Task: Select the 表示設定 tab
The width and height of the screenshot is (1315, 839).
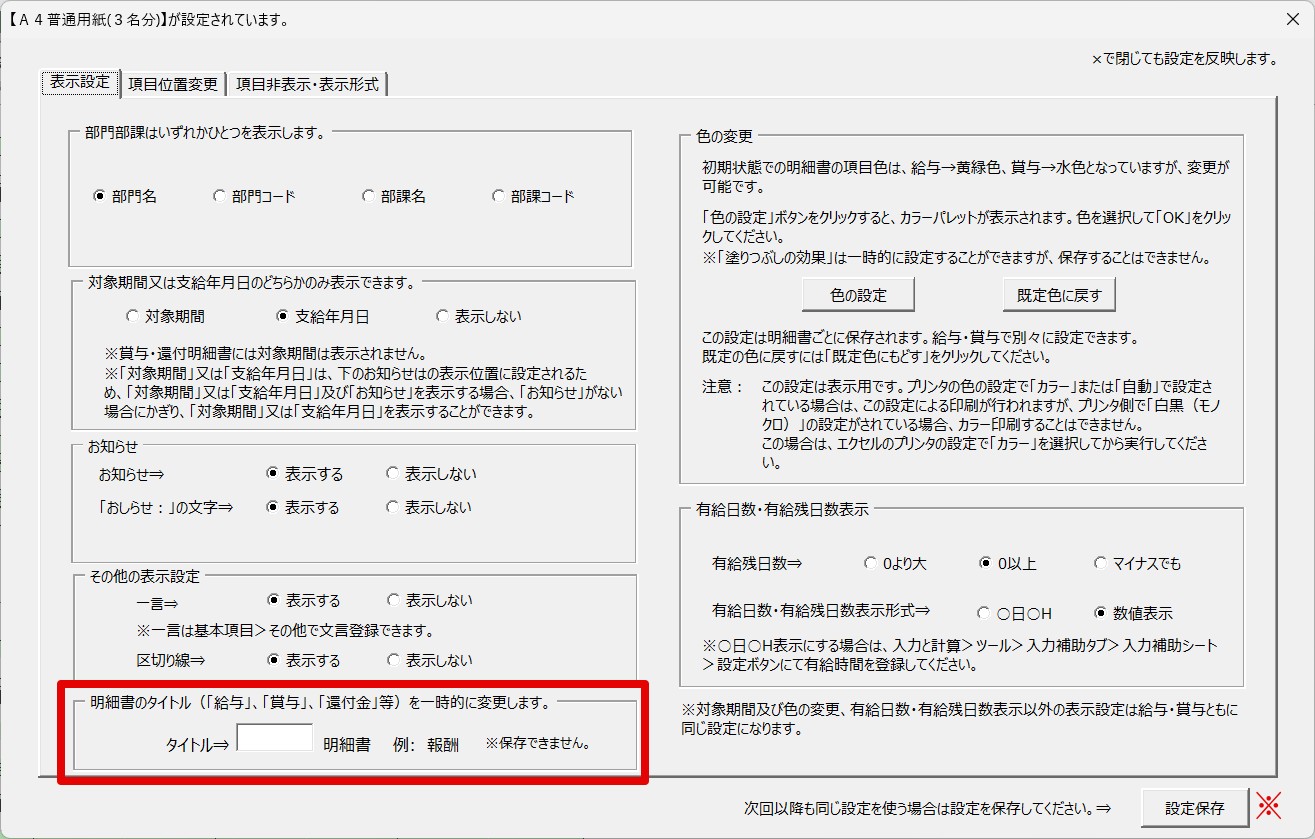Action: (x=80, y=83)
